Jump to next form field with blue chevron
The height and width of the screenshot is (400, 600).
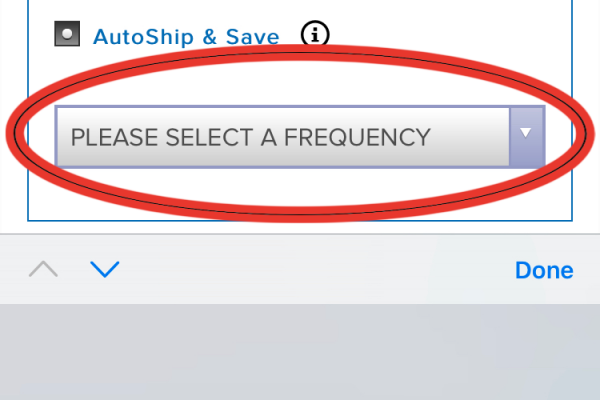click(104, 270)
